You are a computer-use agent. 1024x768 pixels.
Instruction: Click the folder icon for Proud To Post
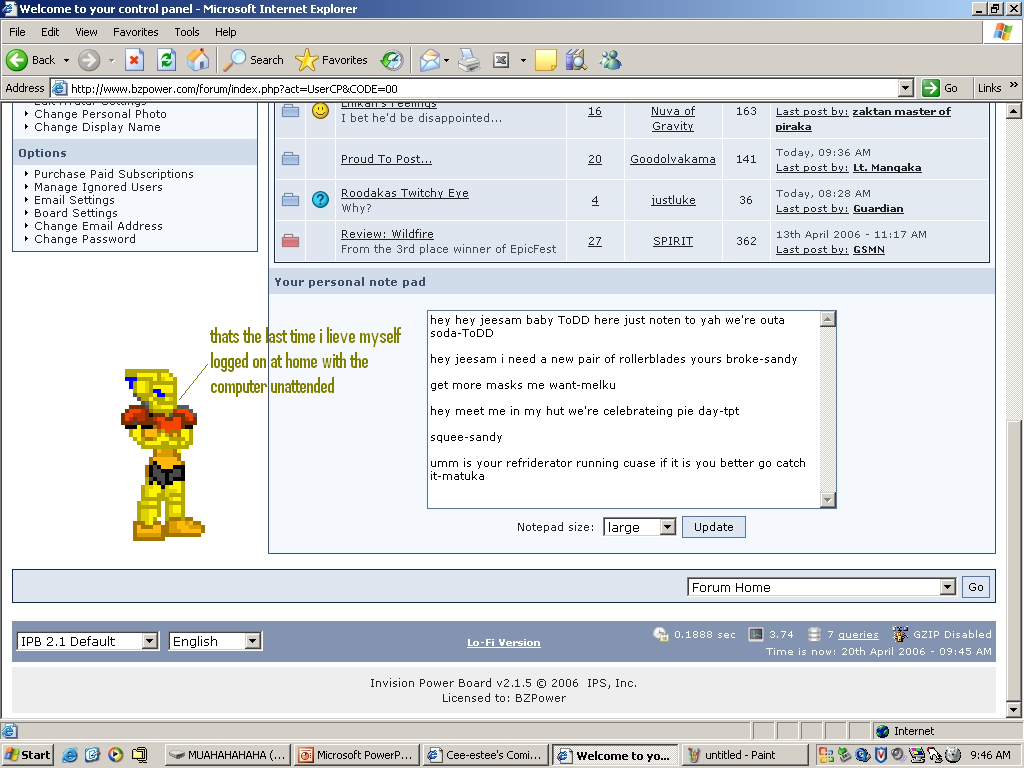(291, 159)
